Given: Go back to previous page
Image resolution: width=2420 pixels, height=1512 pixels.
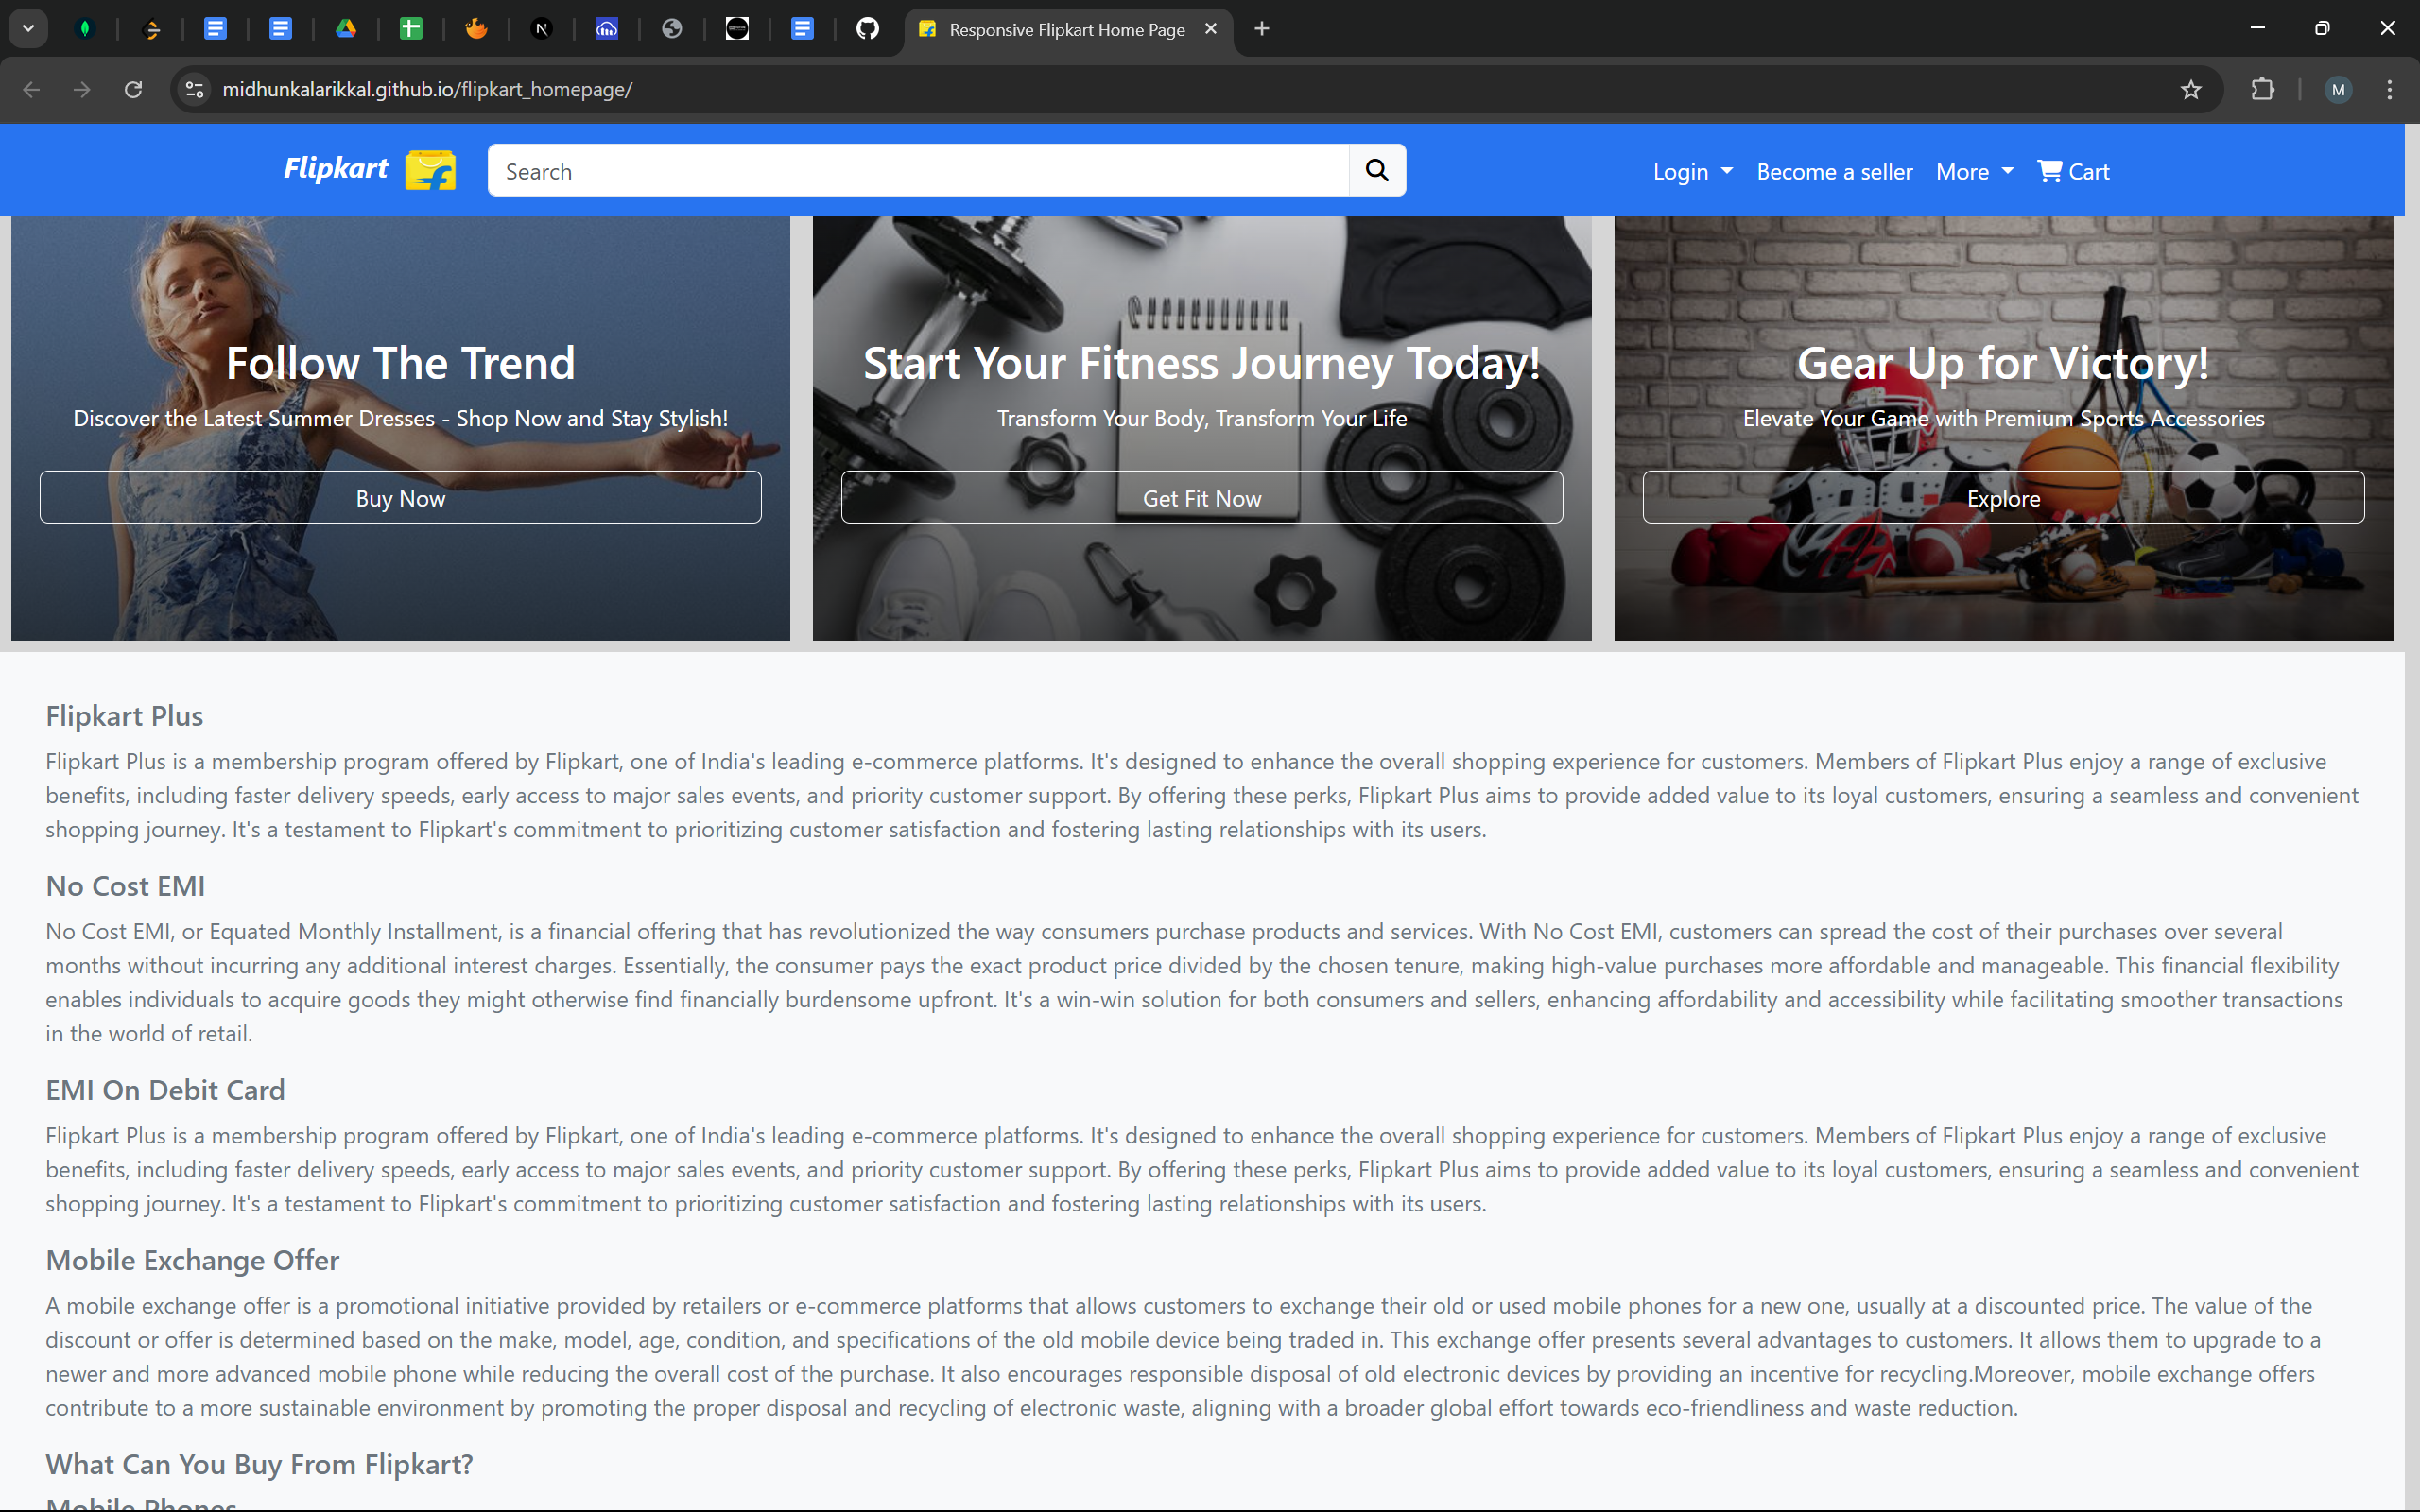Looking at the screenshot, I should 31,90.
